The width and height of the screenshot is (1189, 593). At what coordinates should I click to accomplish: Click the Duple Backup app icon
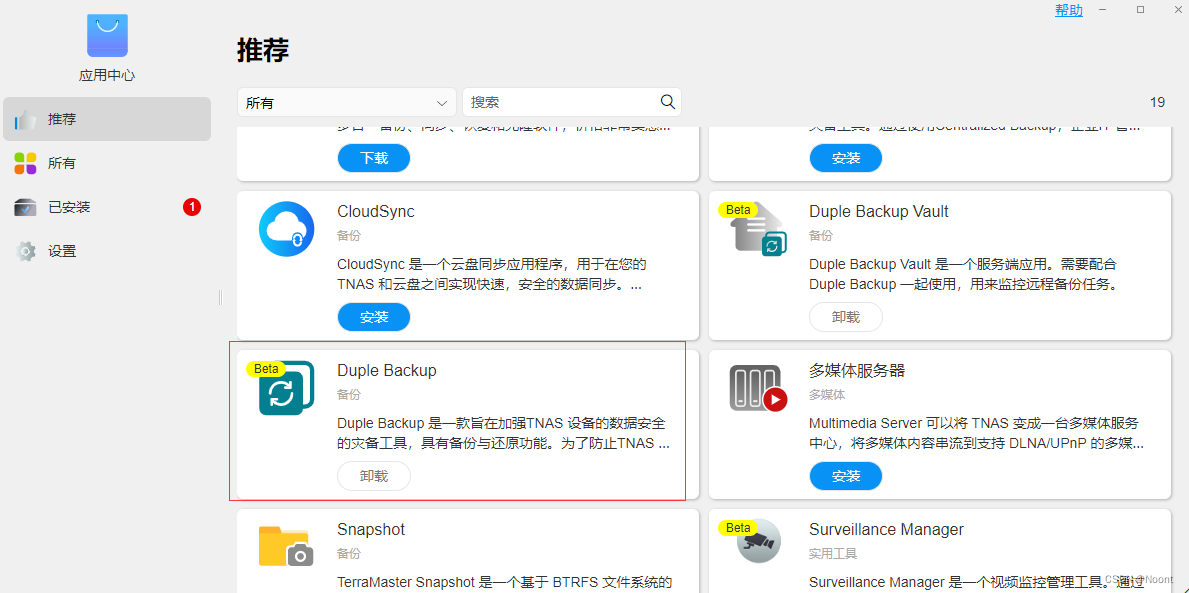[286, 388]
